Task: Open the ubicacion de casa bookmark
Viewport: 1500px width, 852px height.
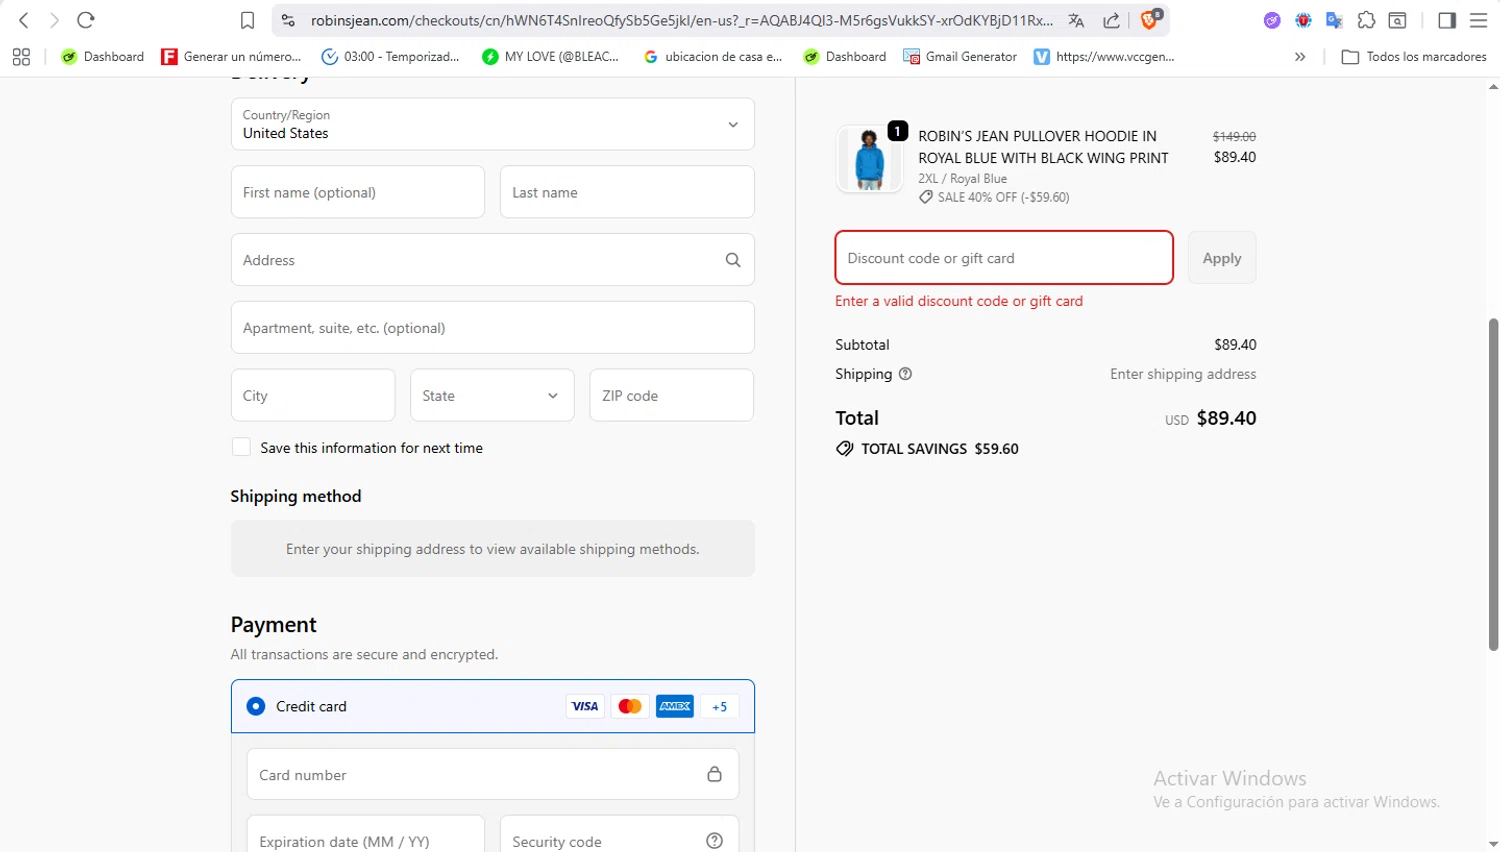Action: (713, 57)
